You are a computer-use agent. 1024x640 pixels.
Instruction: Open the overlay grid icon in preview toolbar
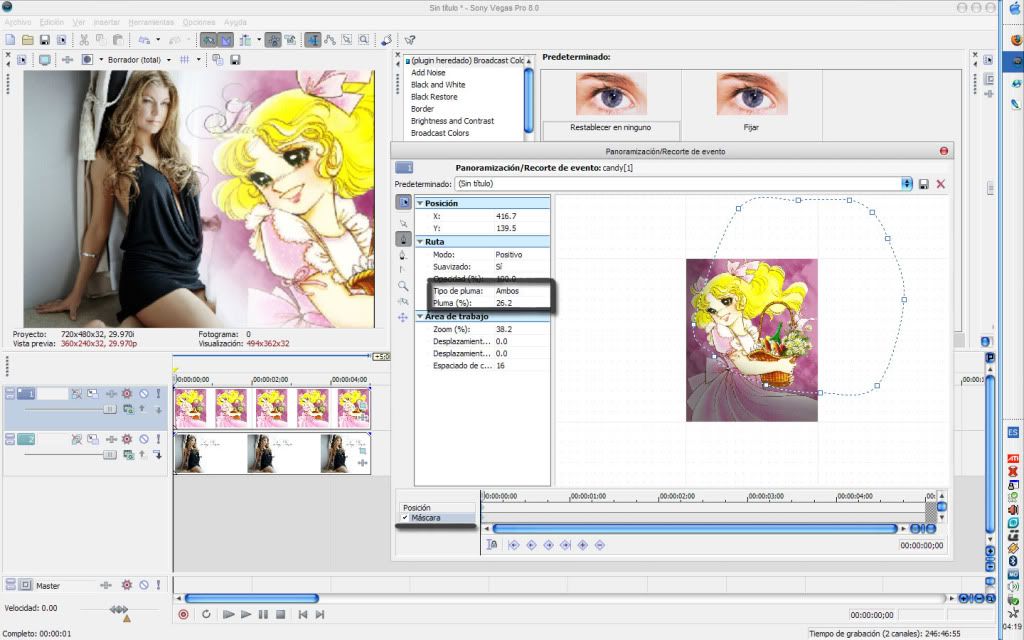tap(185, 59)
